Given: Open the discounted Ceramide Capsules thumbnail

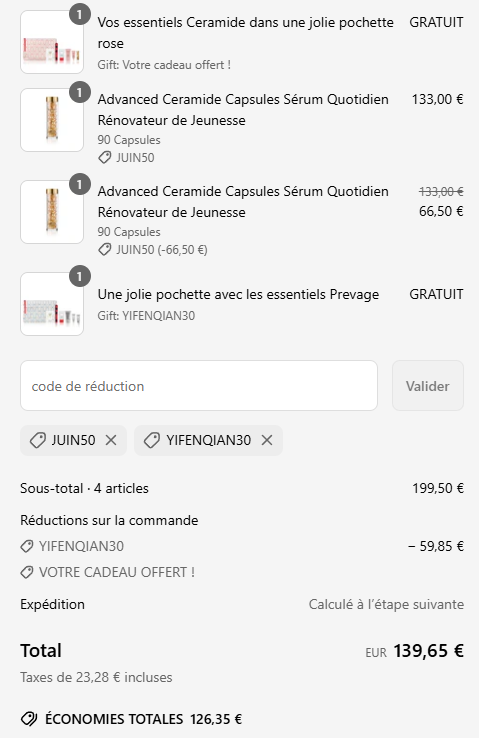Looking at the screenshot, I should 52,212.
